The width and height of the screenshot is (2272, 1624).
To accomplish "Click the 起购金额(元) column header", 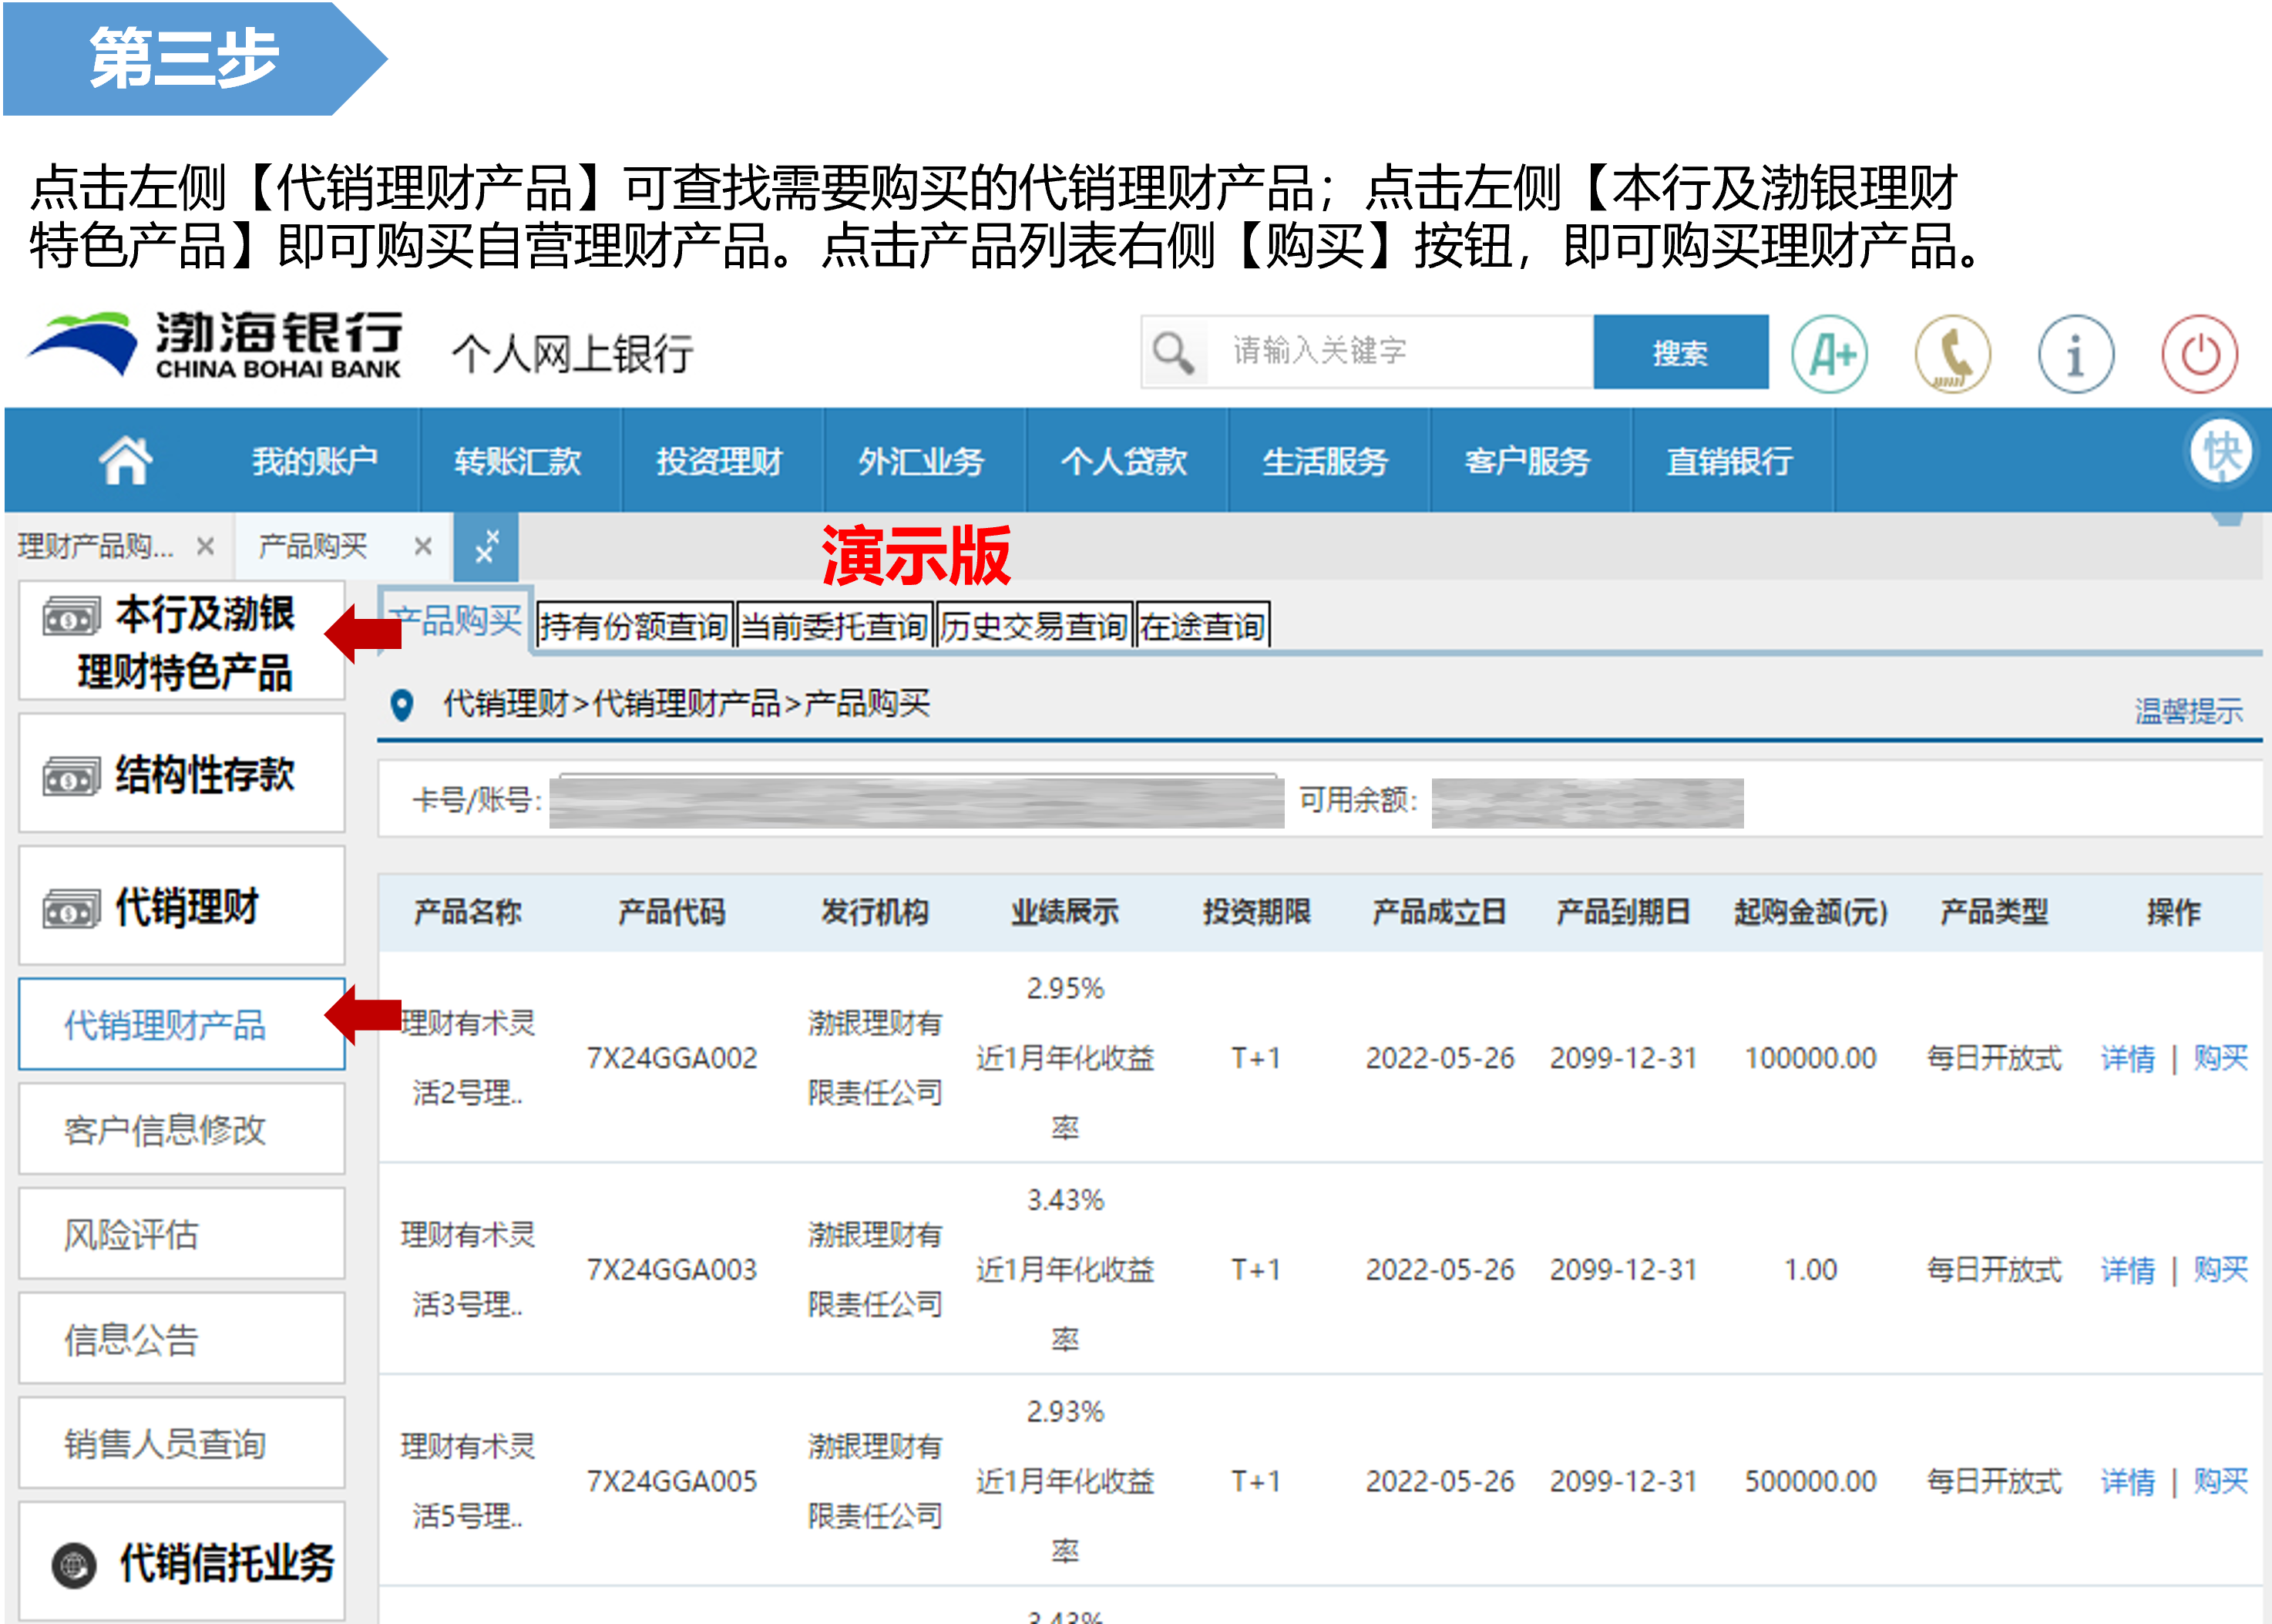I will coord(1810,912).
